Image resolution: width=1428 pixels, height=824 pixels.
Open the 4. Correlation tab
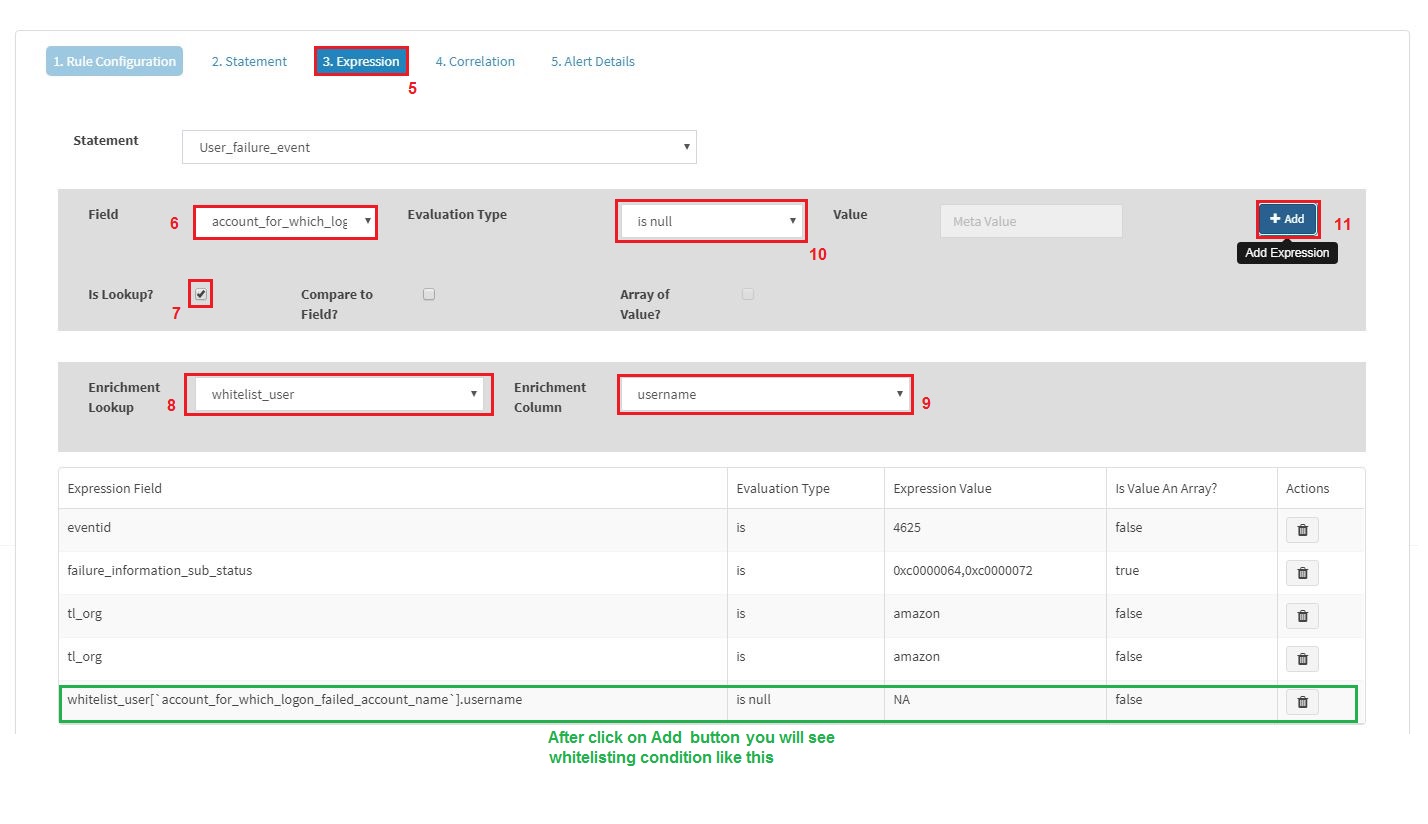[475, 61]
